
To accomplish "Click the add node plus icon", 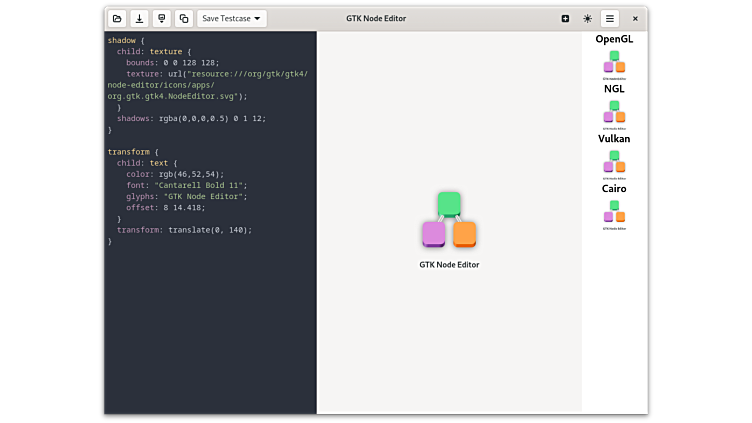I will [565, 18].
